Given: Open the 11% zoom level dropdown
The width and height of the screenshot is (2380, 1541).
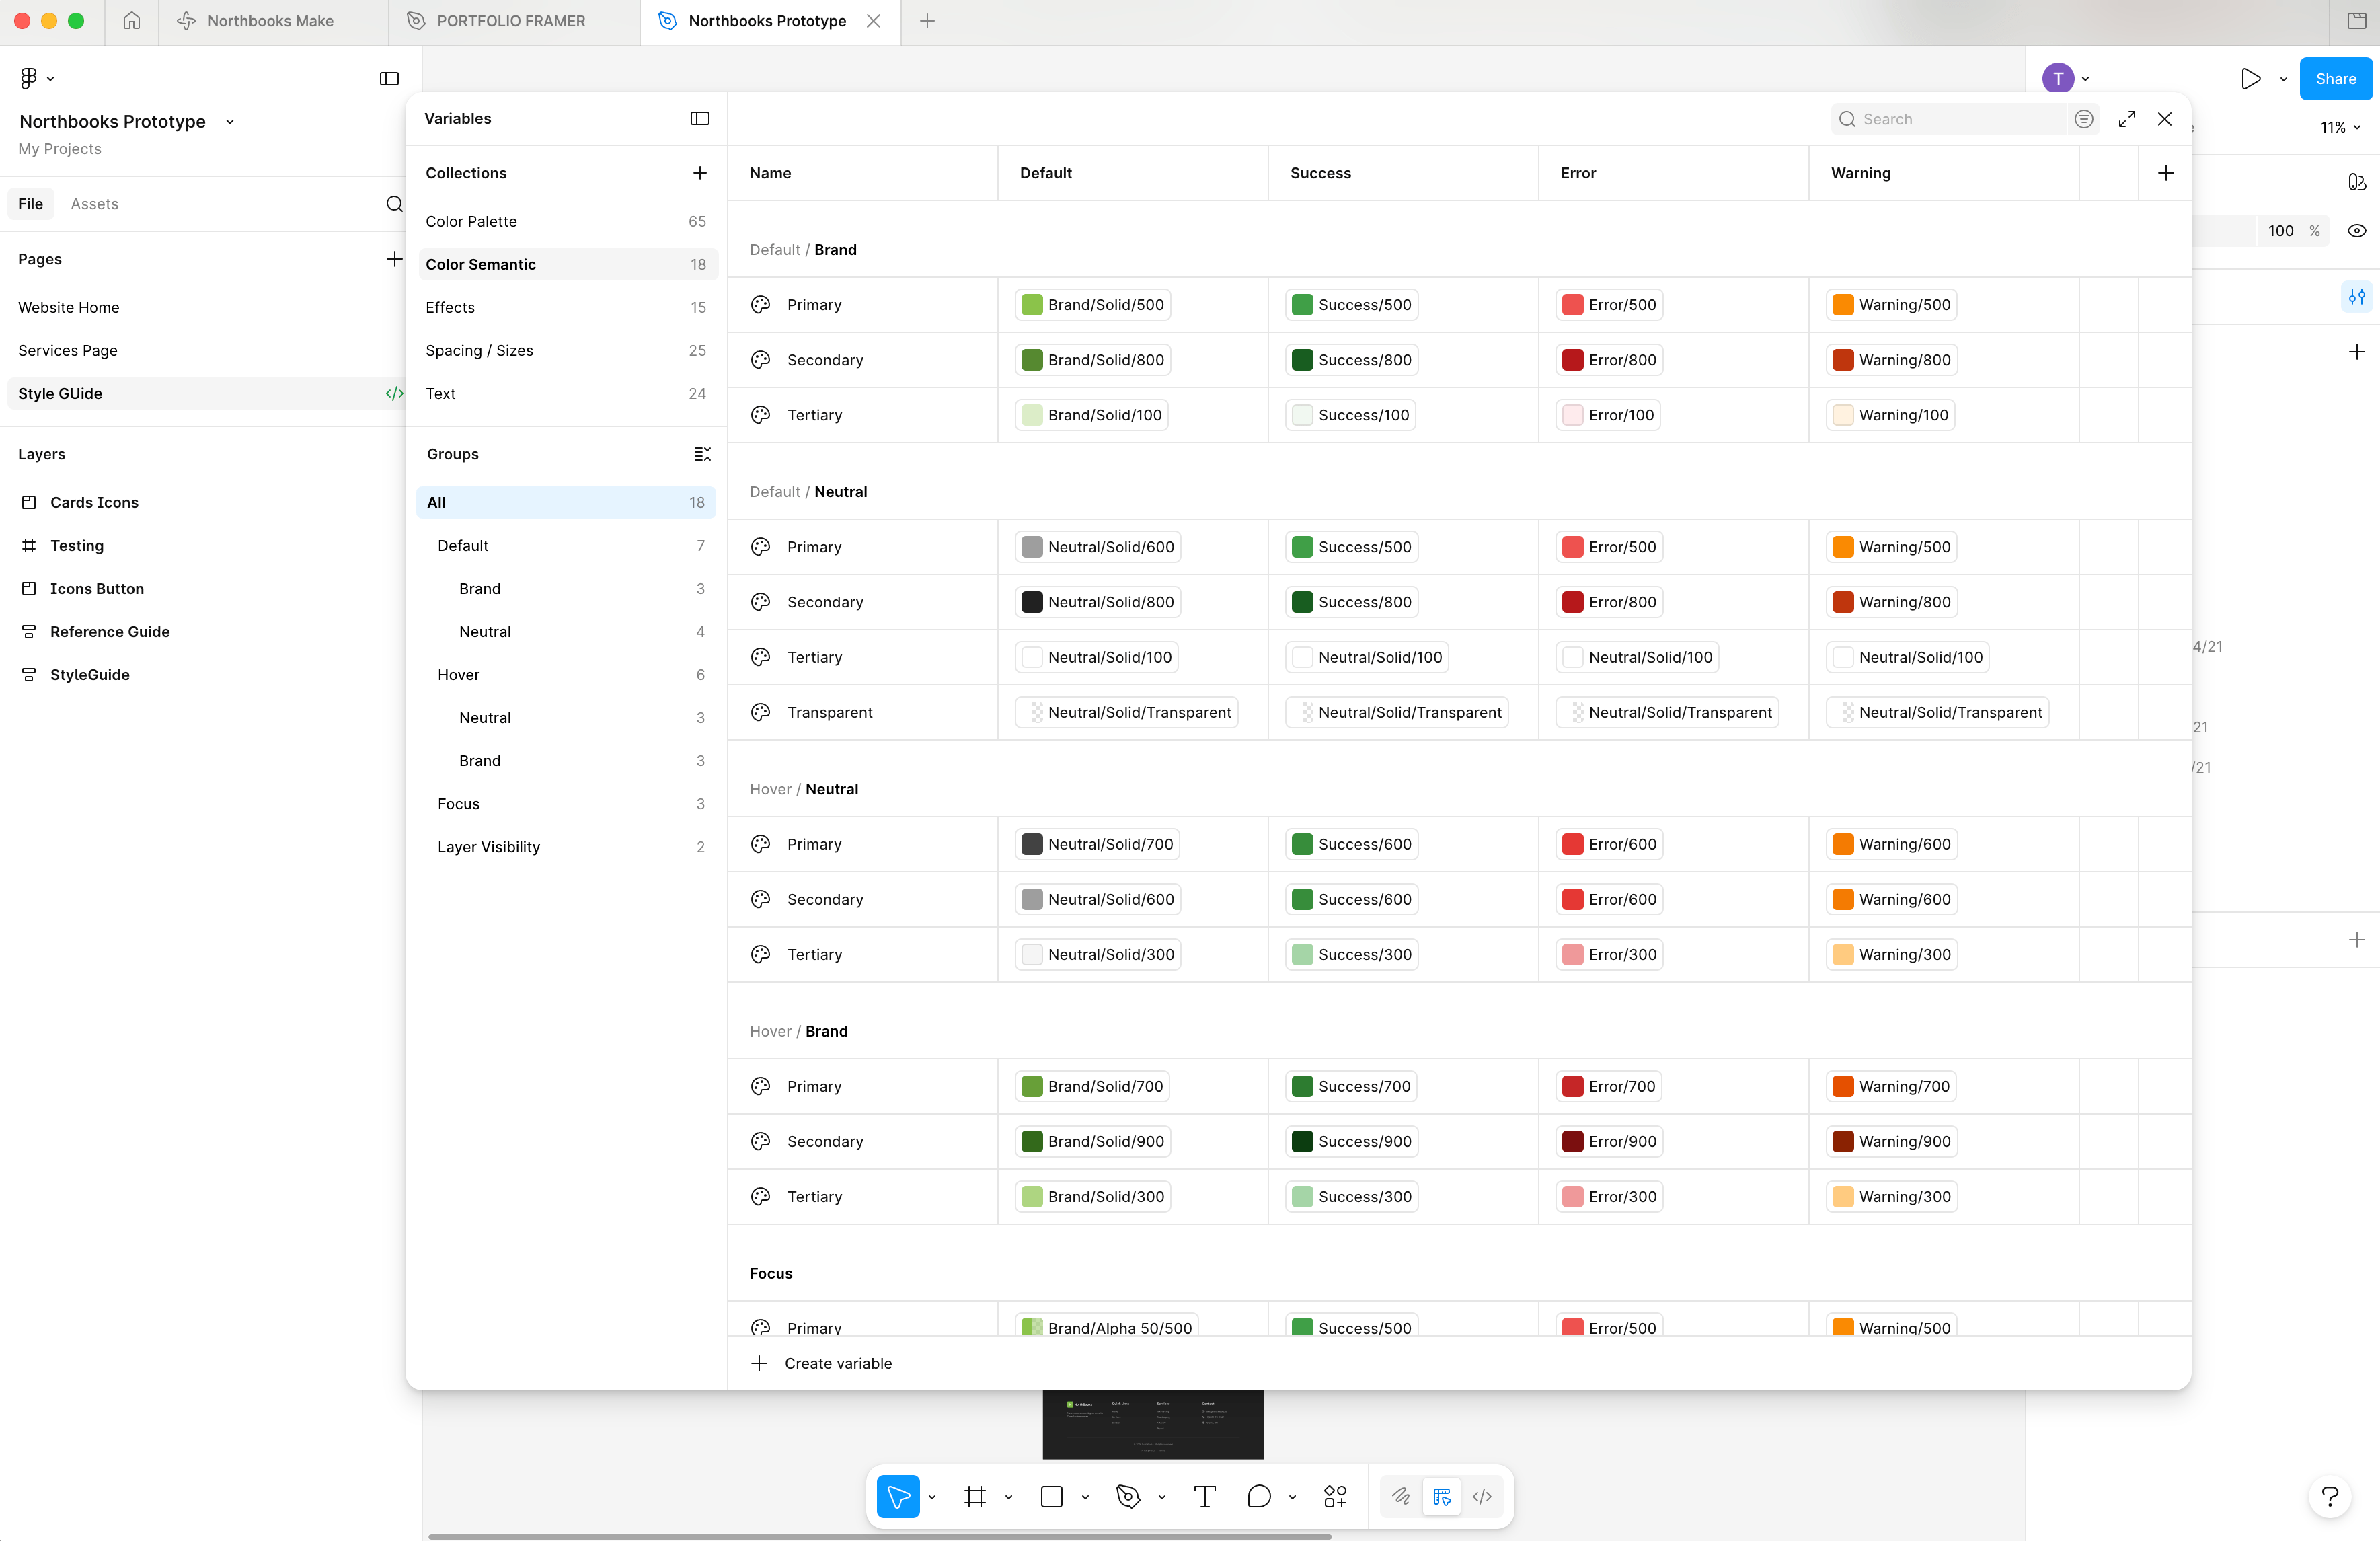Looking at the screenshot, I should pyautogui.click(x=2340, y=127).
